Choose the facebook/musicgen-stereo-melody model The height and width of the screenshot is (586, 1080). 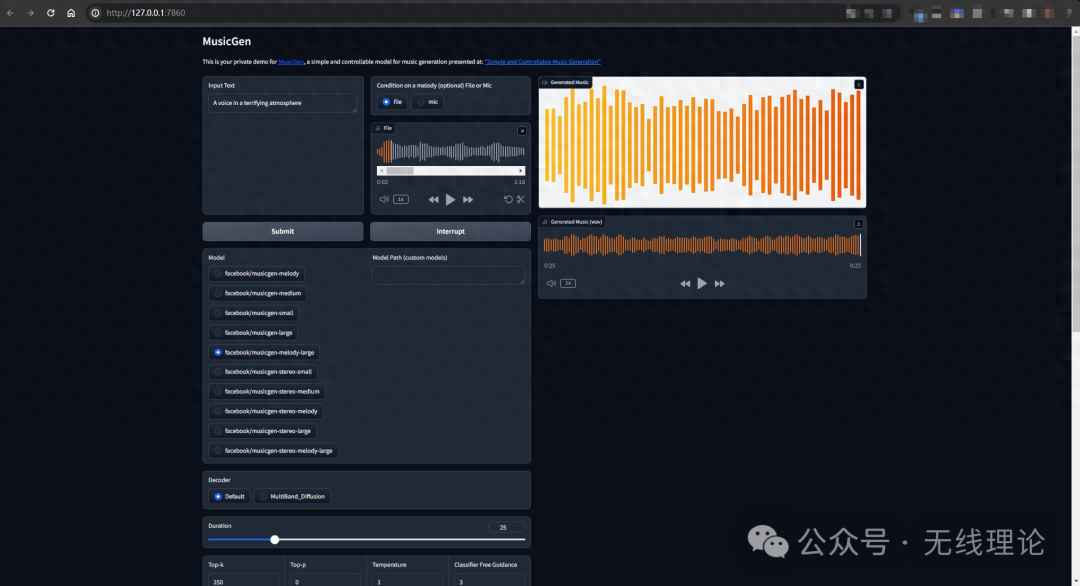click(265, 411)
